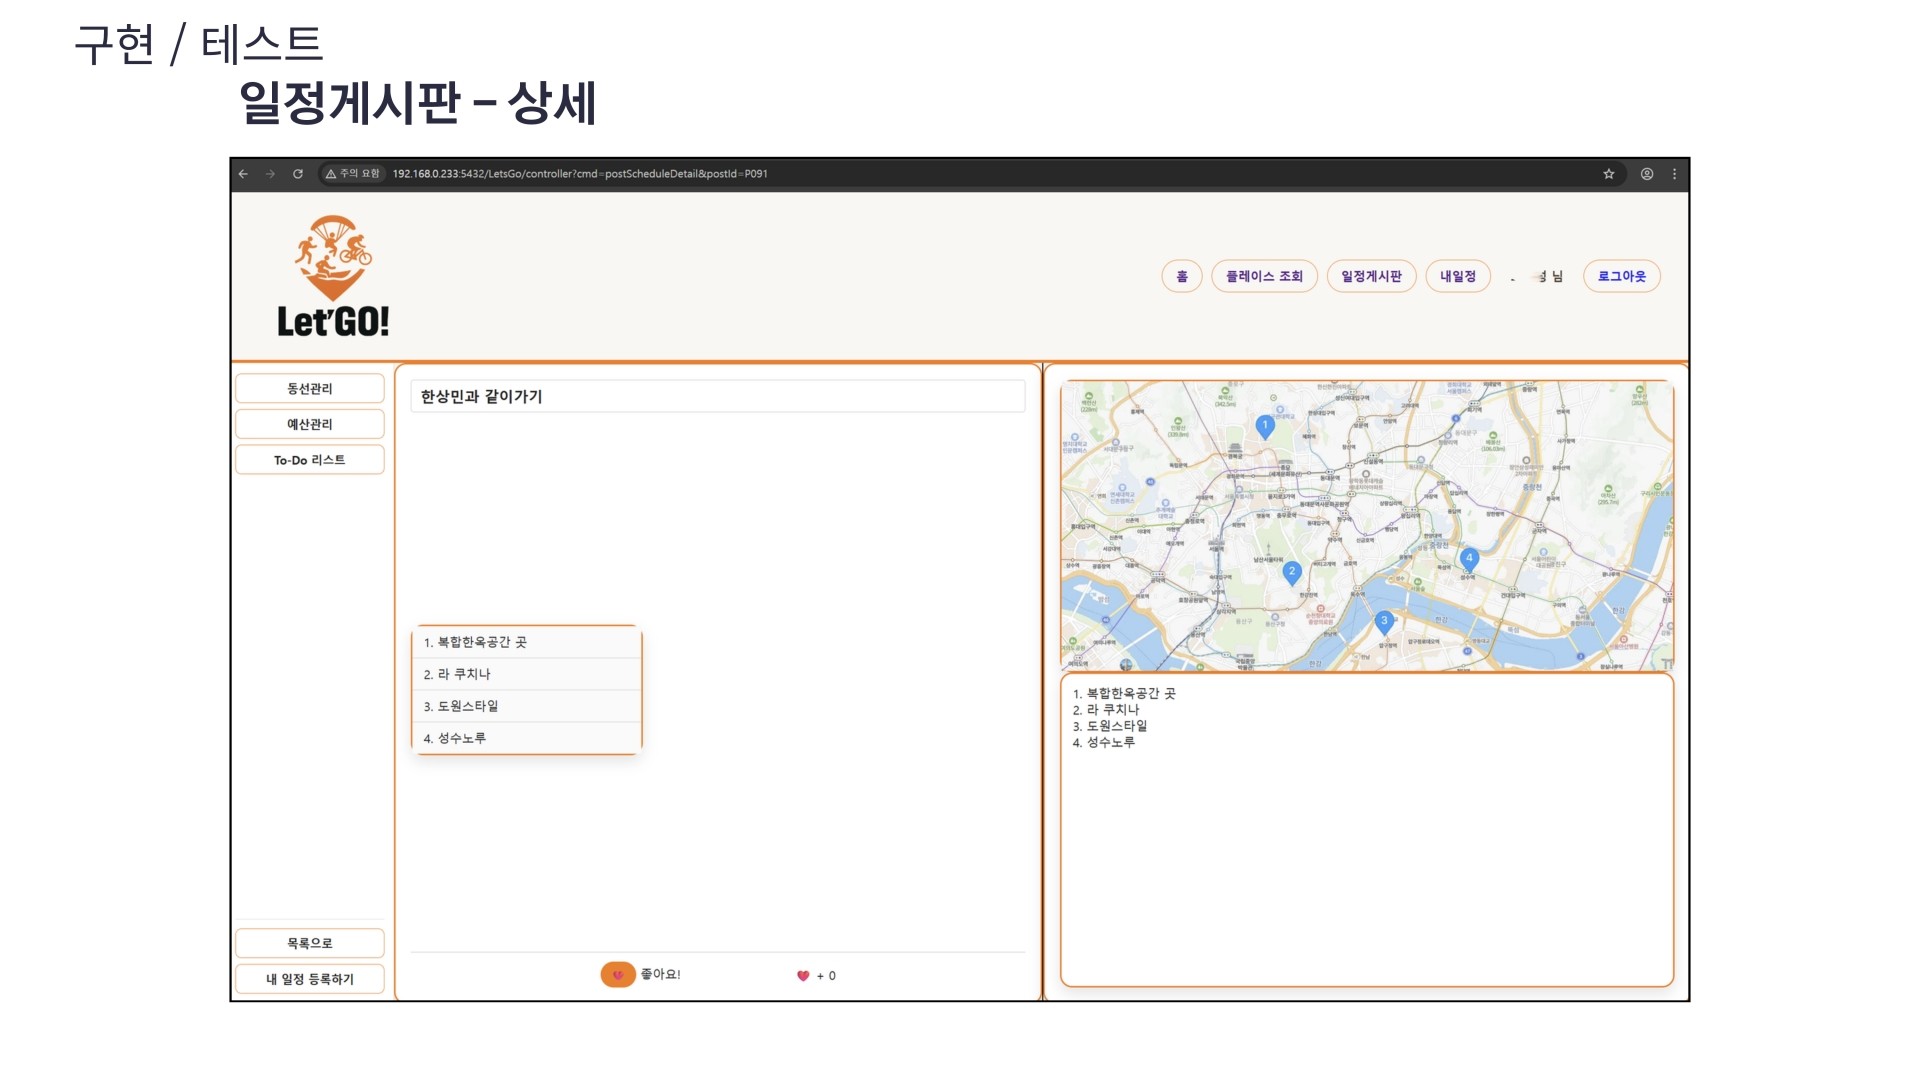The image size is (1920, 1080).
Task: Select 예산관리 in the sidebar
Action: pos(310,425)
